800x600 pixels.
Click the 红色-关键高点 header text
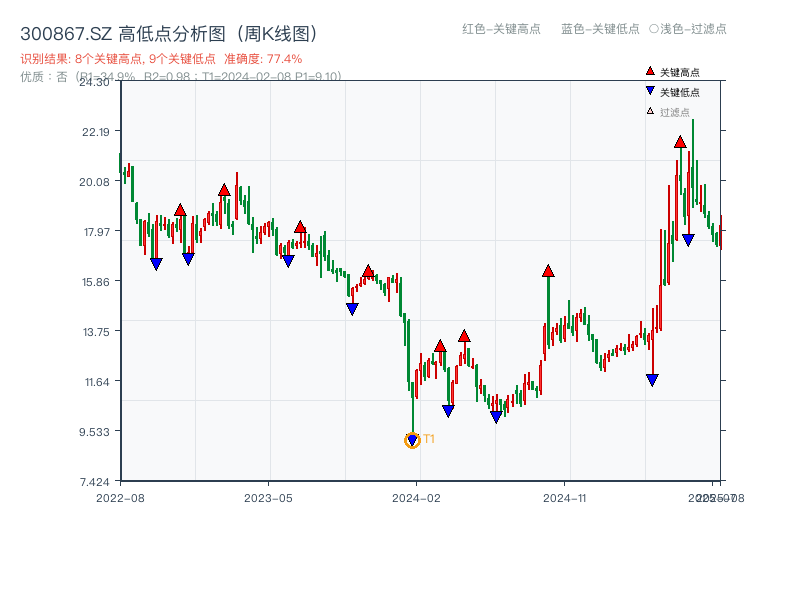[501, 29]
